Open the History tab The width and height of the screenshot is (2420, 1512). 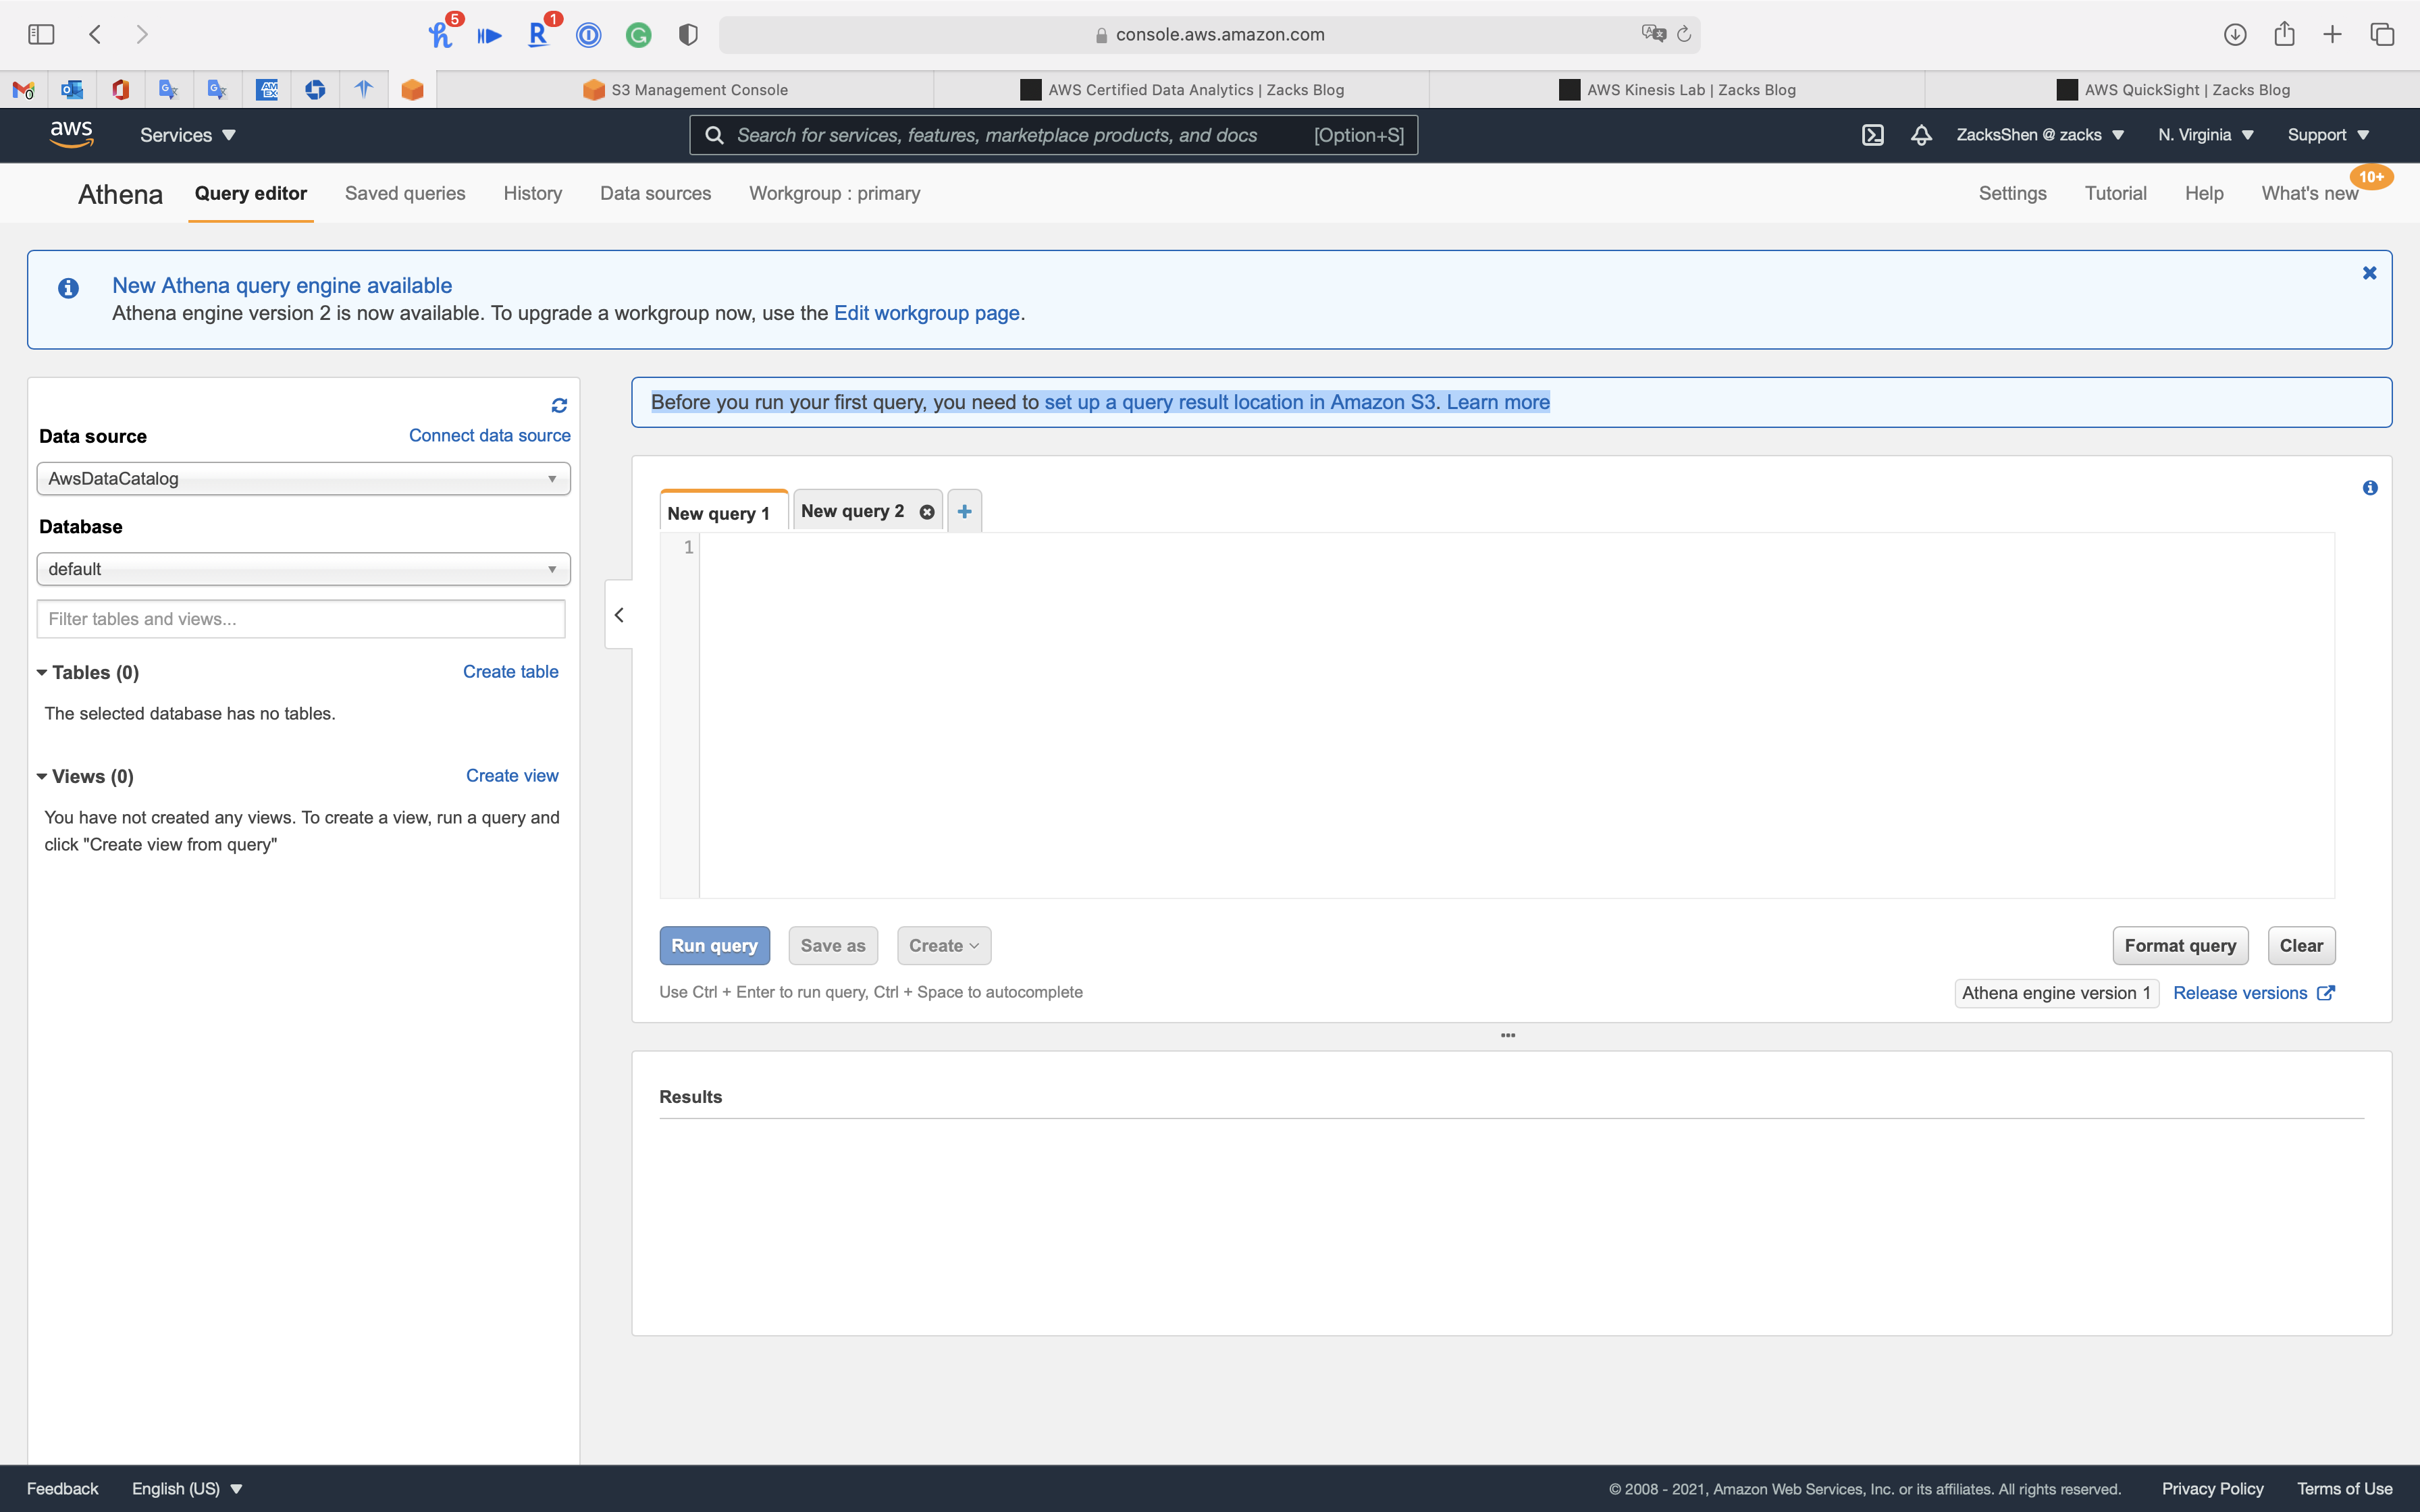(x=532, y=194)
